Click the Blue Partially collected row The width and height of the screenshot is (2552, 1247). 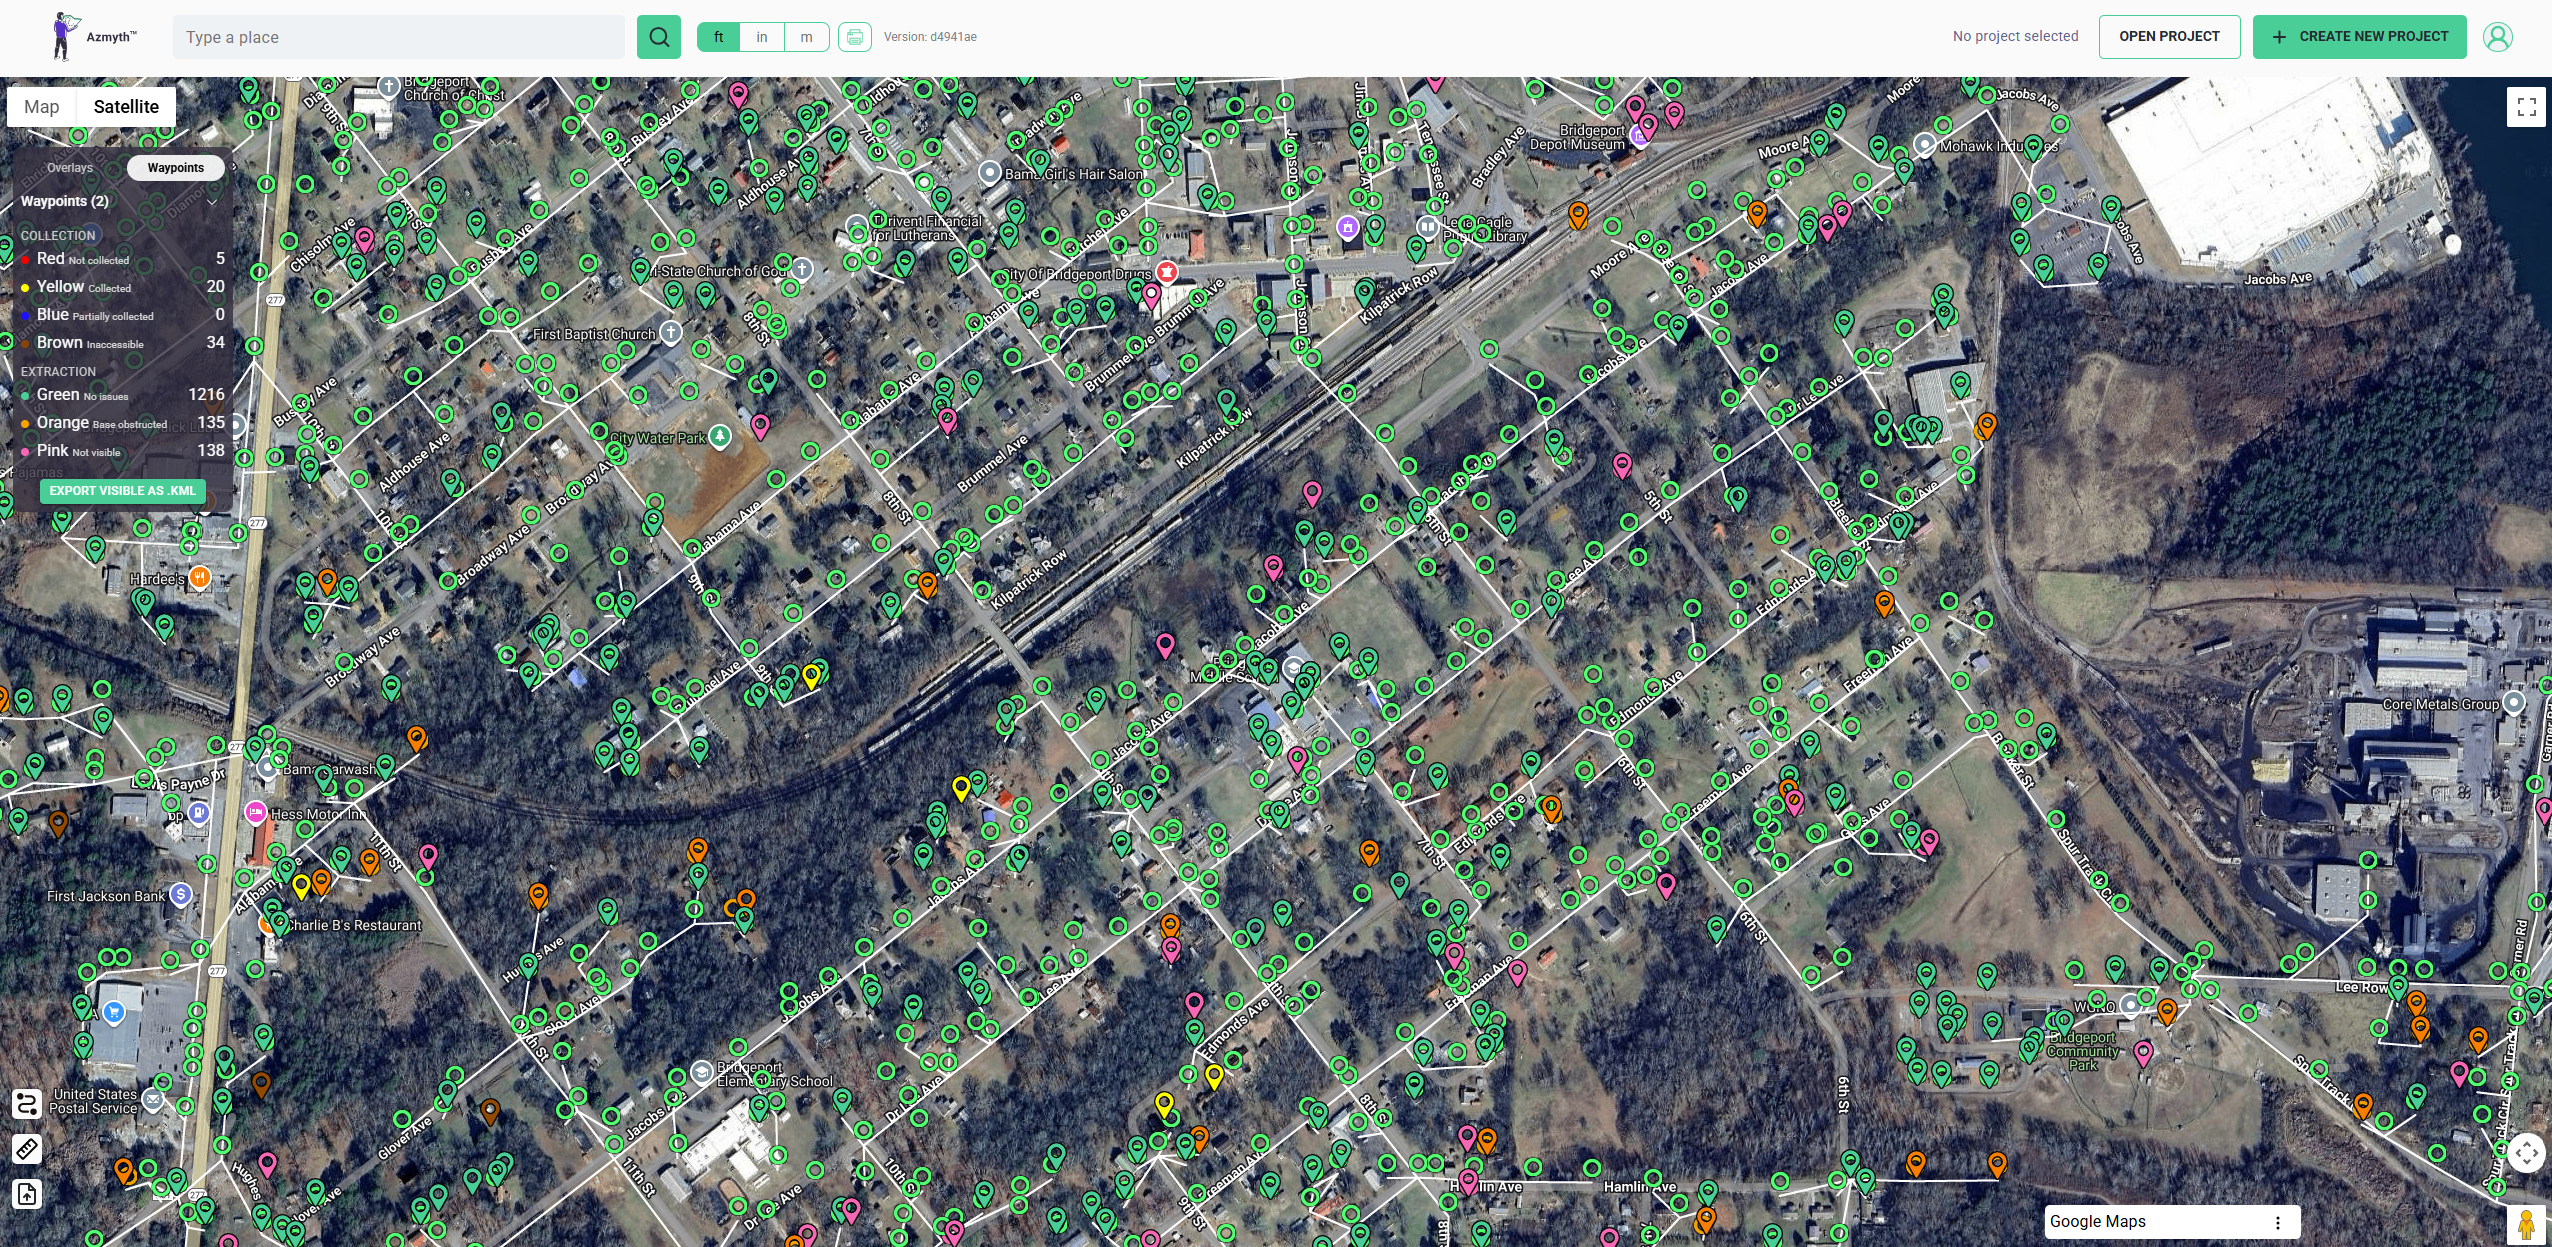(x=122, y=315)
